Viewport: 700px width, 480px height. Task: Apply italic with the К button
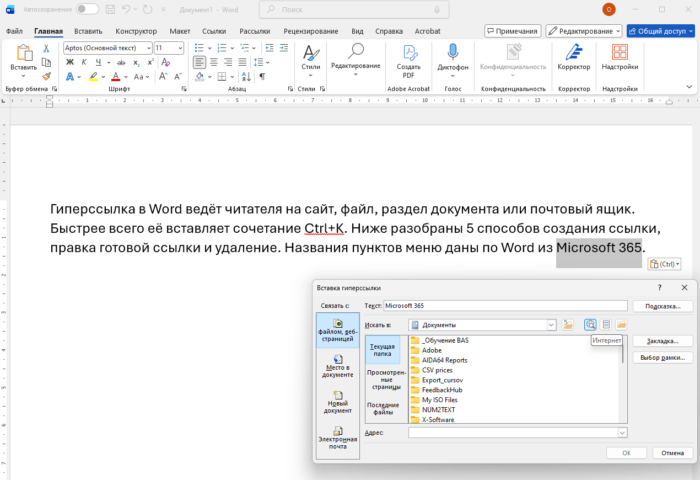tap(84, 62)
